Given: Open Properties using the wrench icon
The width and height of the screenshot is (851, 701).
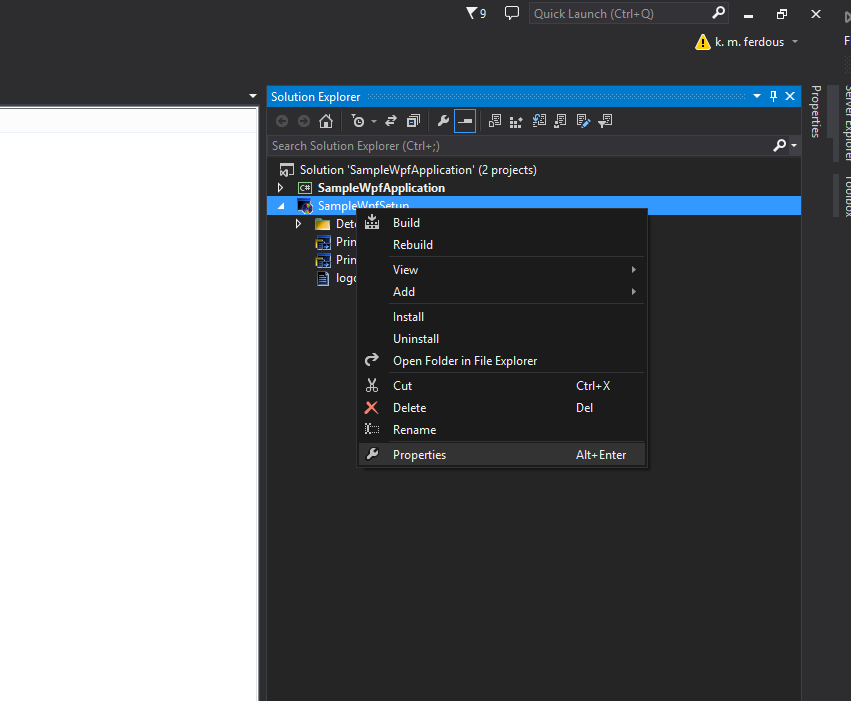Looking at the screenshot, I should 443,120.
